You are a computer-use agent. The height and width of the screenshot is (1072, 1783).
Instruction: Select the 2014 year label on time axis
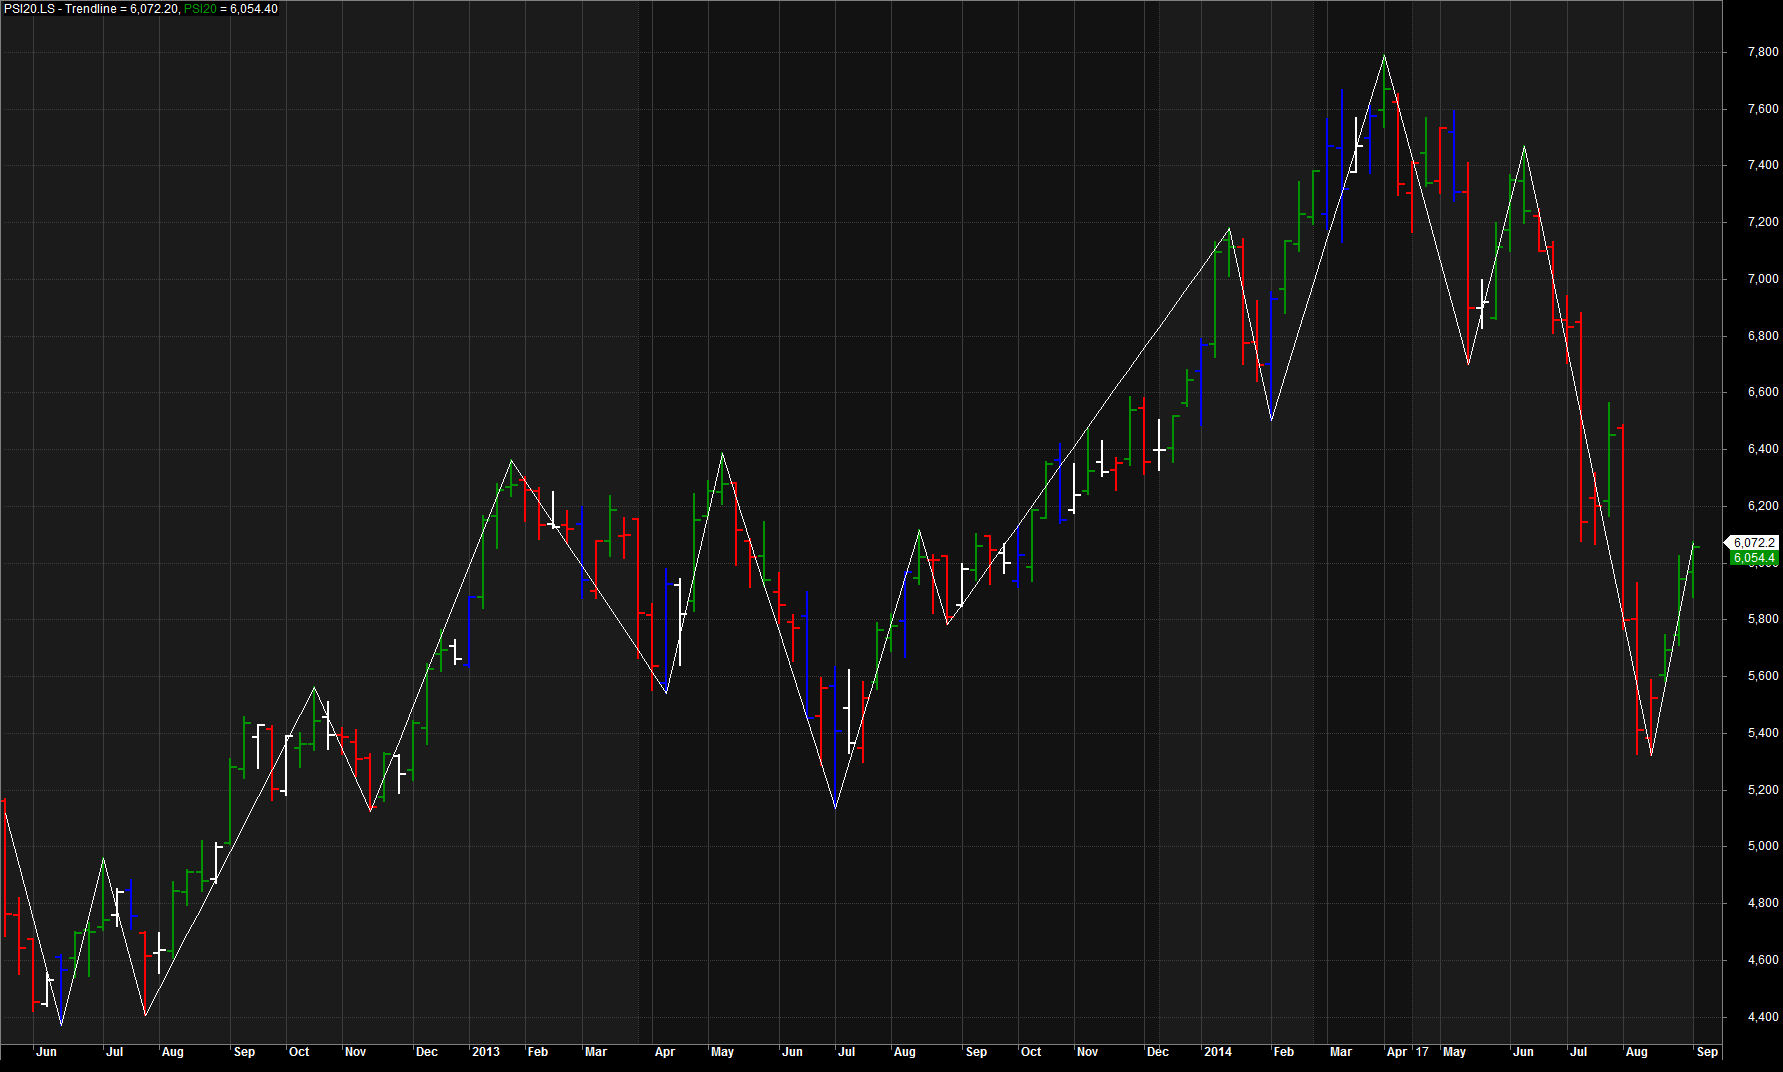(x=1218, y=1052)
